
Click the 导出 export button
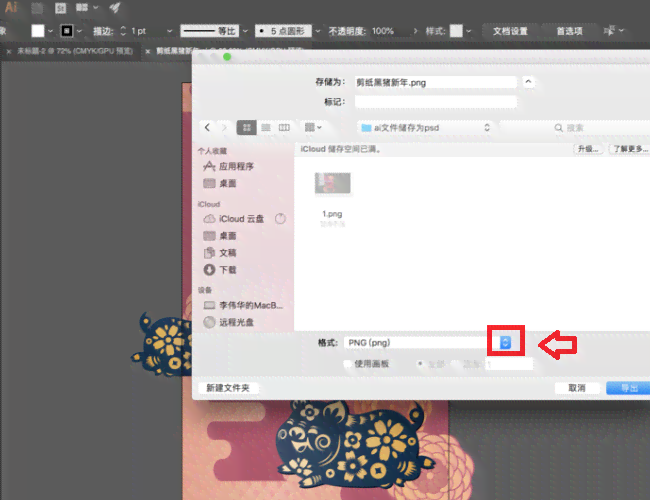coord(628,388)
